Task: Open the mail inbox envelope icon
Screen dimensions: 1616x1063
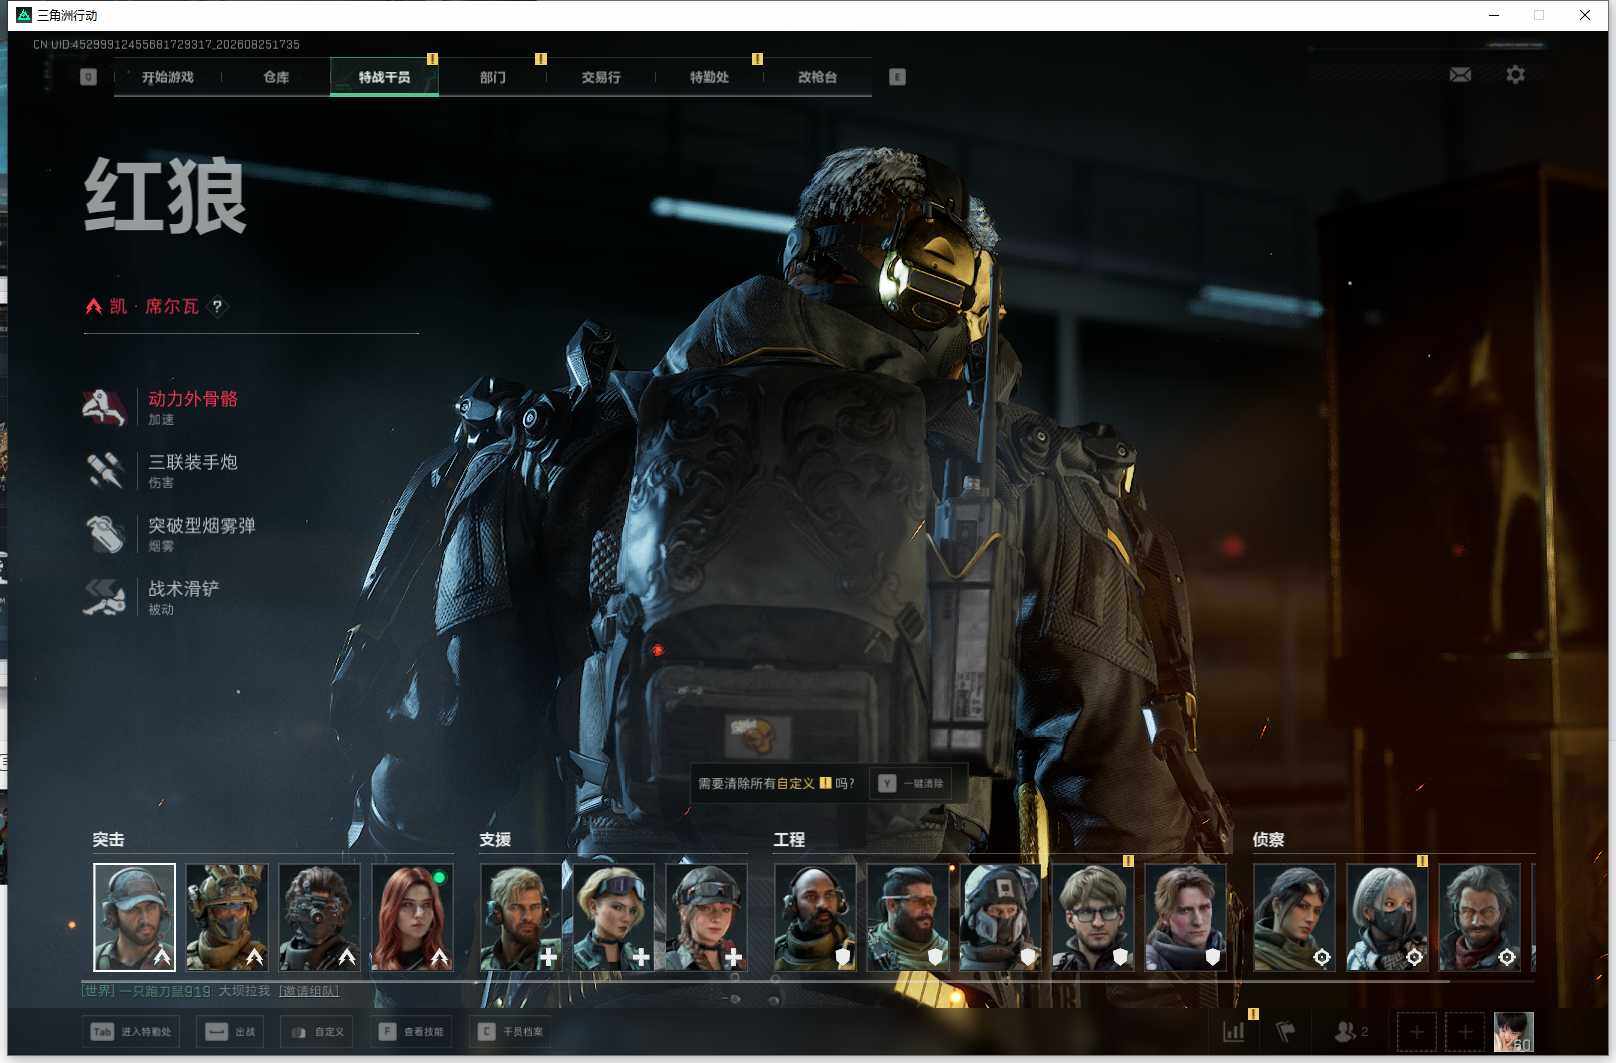Action: (1460, 75)
